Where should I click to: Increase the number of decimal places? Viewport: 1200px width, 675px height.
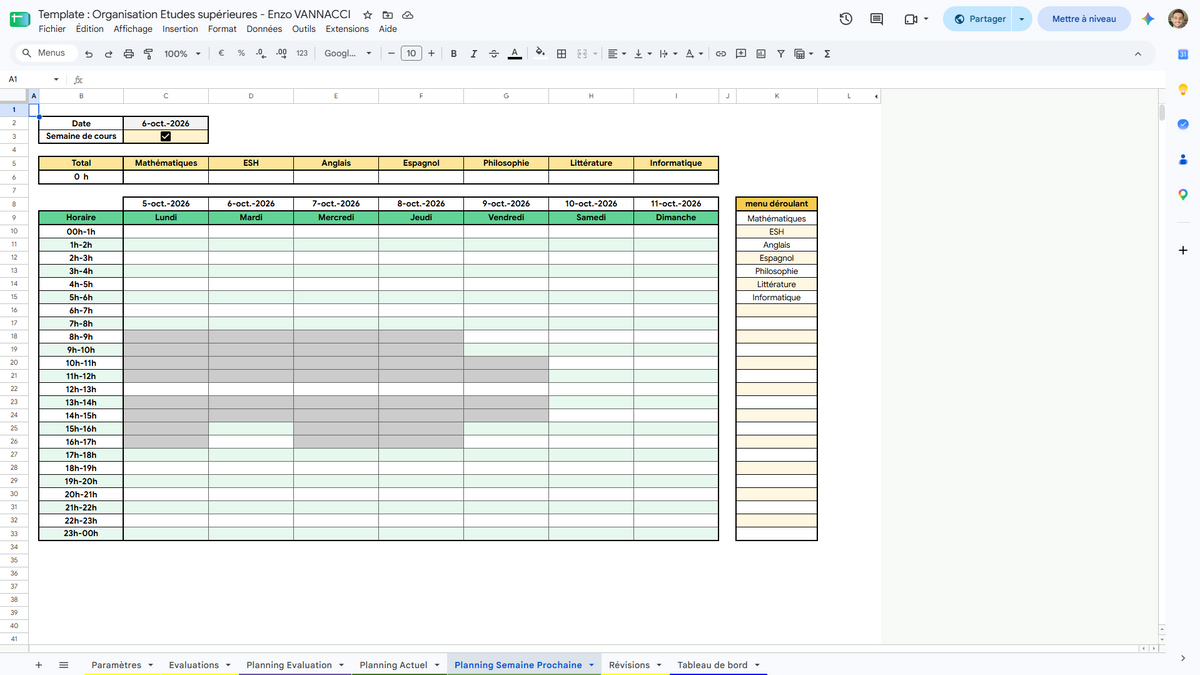[x=281, y=54]
